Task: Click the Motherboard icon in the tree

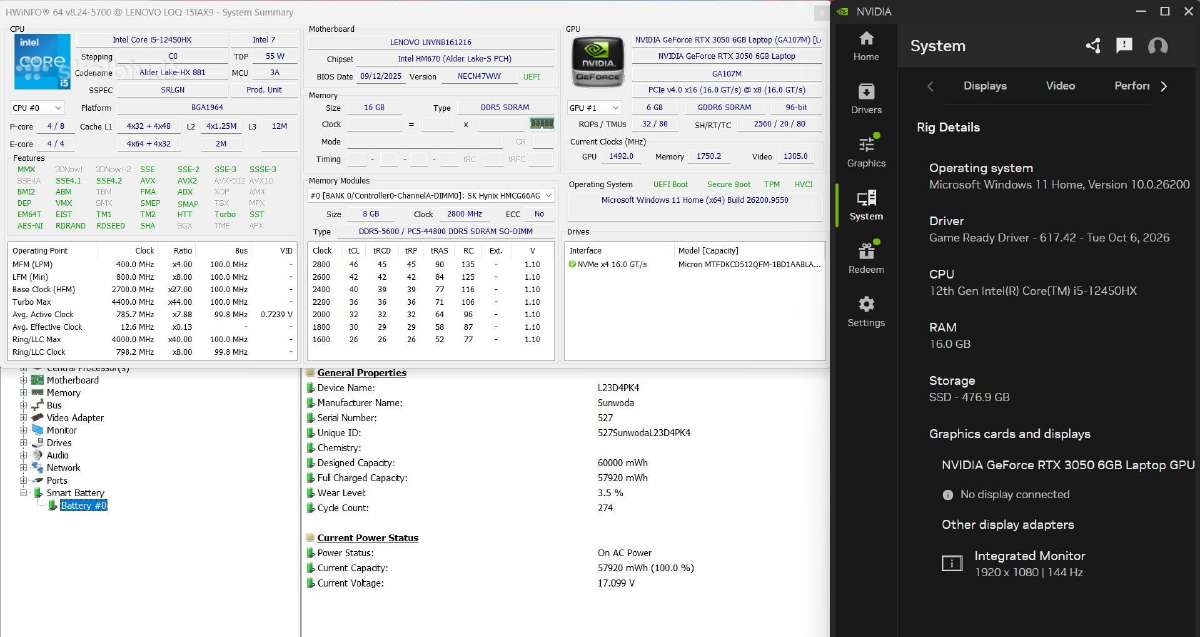Action: [37, 380]
